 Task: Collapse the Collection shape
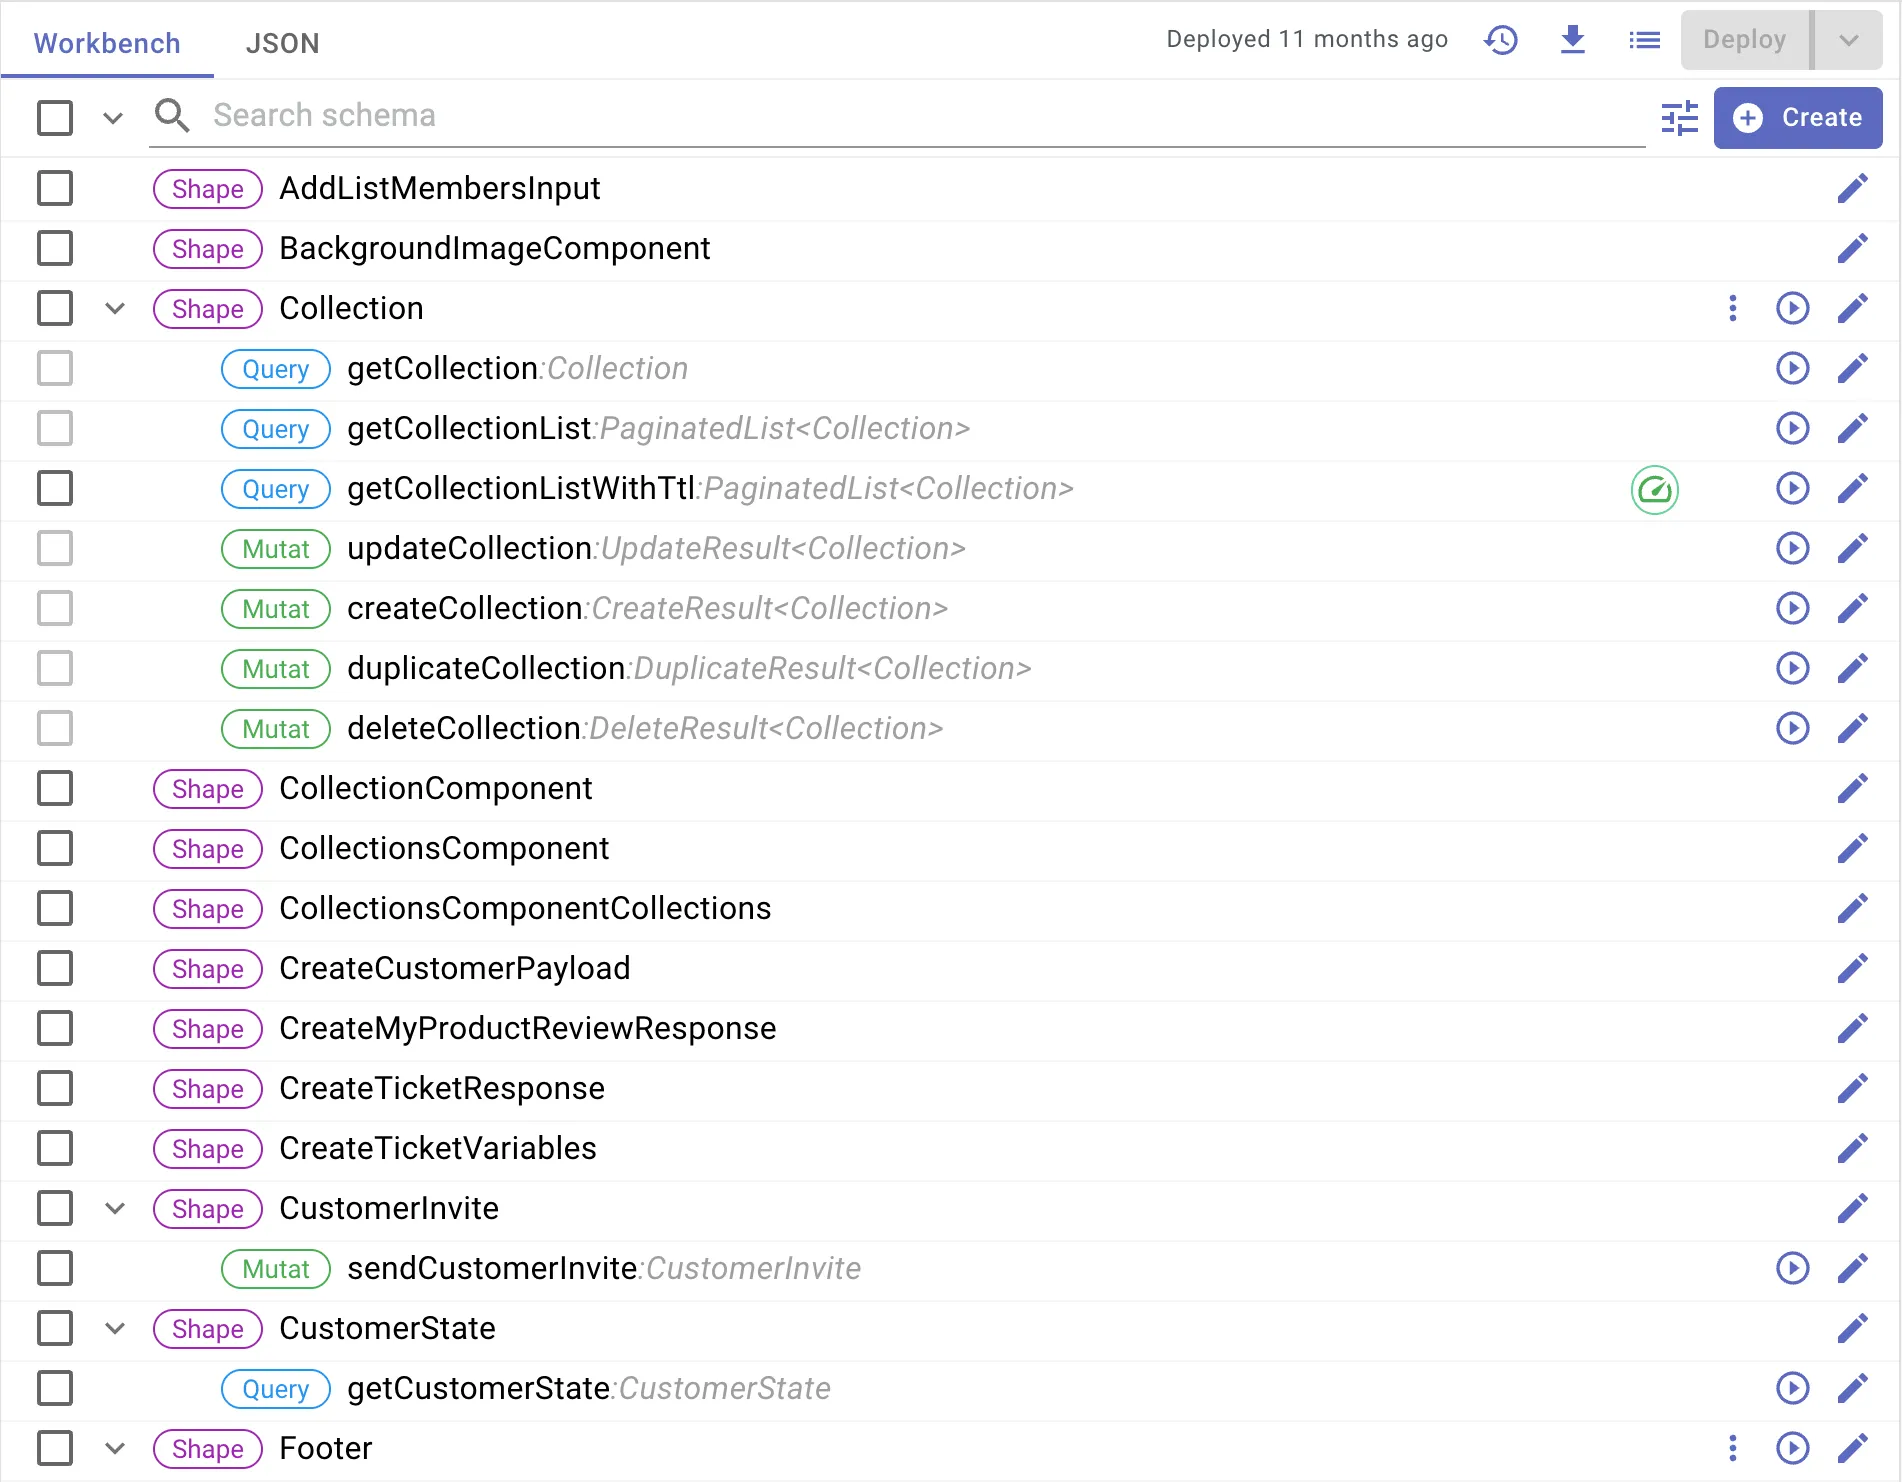pyautogui.click(x=115, y=308)
